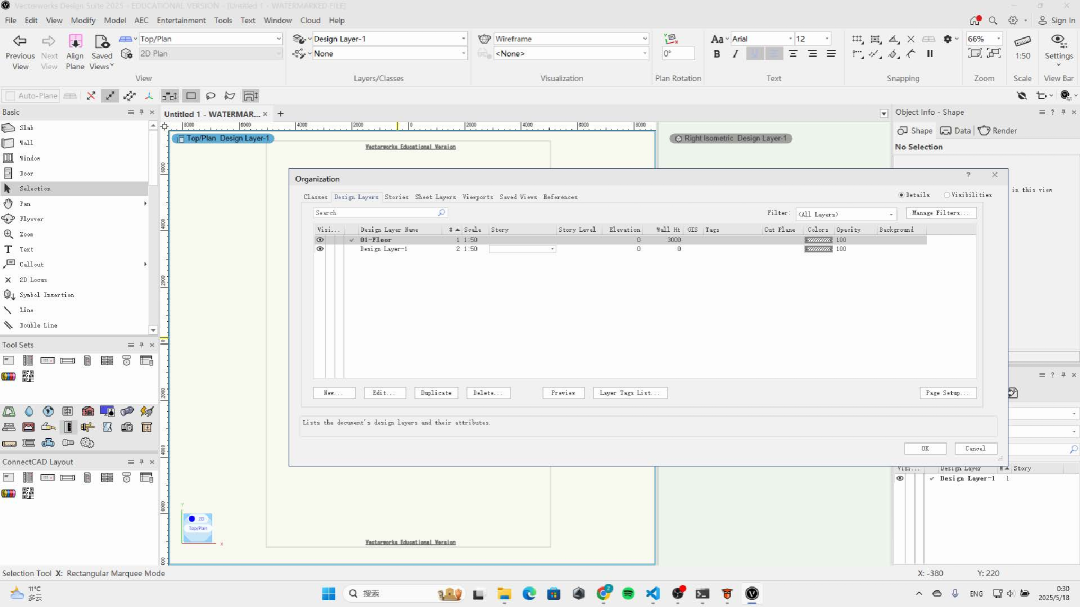Choose the Flyover tool
The image size is (1080, 607).
coord(30,218)
